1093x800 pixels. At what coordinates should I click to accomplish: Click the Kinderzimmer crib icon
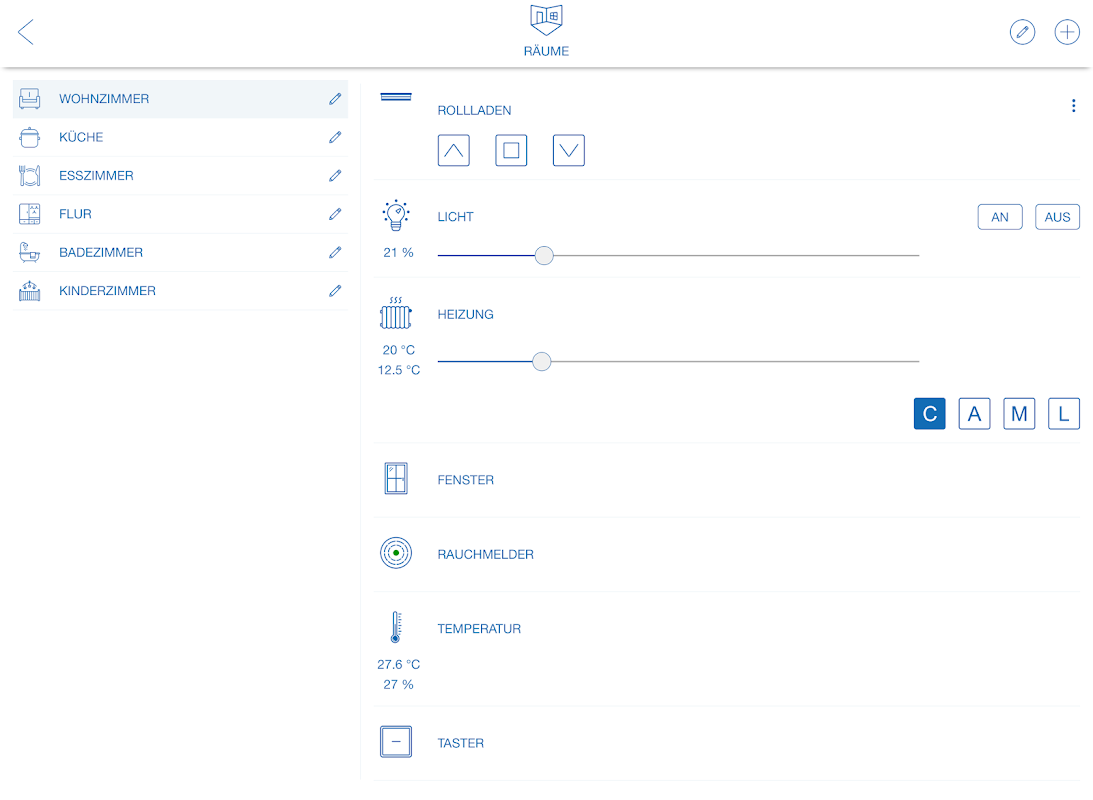pyautogui.click(x=29, y=291)
